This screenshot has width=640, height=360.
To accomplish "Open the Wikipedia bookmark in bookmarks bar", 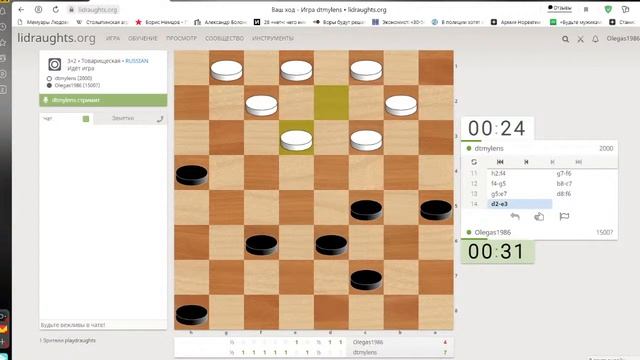I will point(101,22).
